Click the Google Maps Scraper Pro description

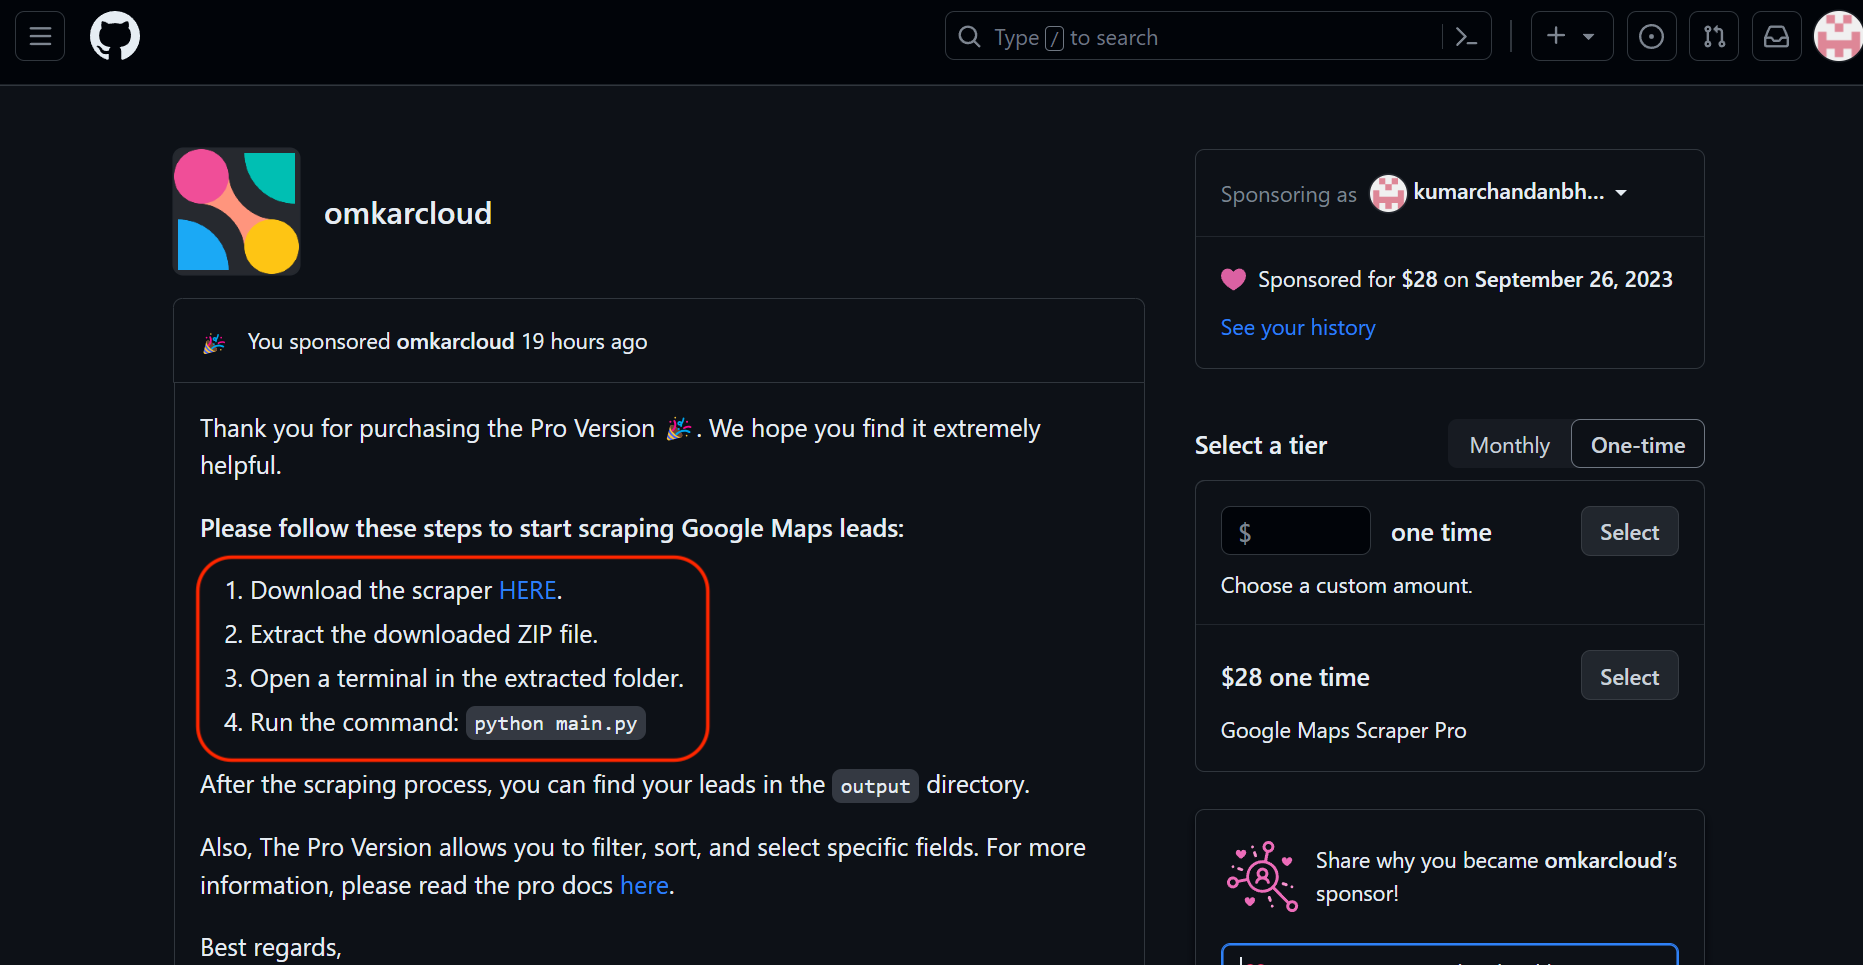(1343, 731)
